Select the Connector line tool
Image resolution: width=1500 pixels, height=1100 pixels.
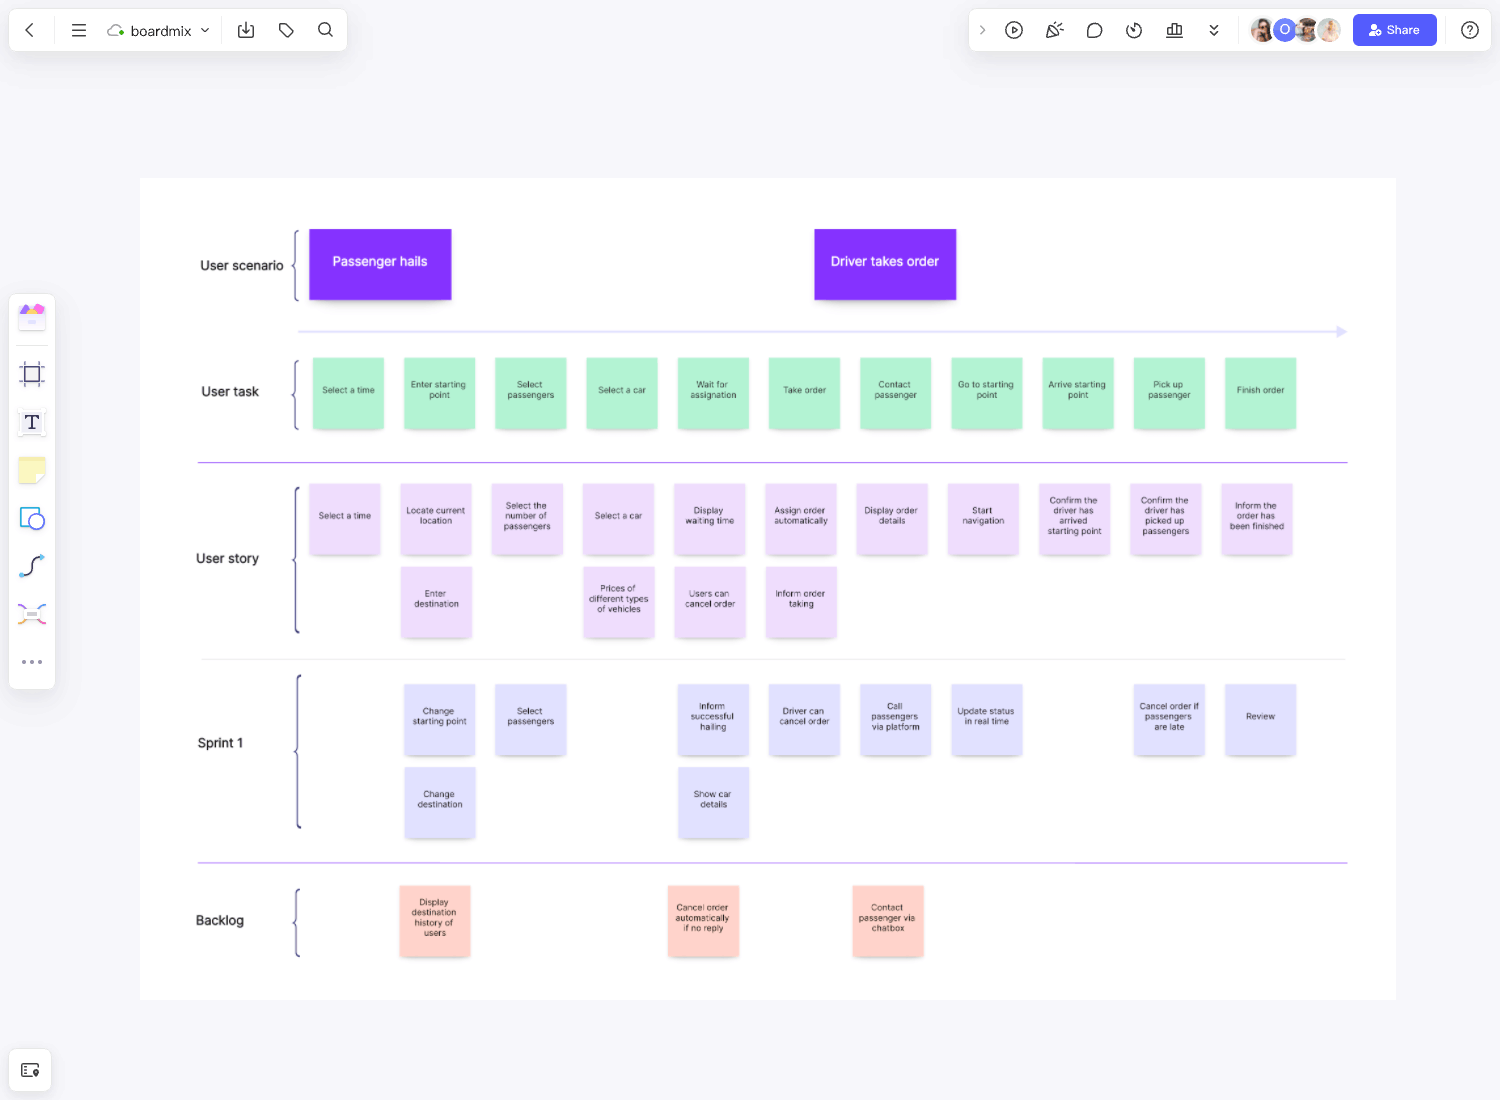coord(32,565)
